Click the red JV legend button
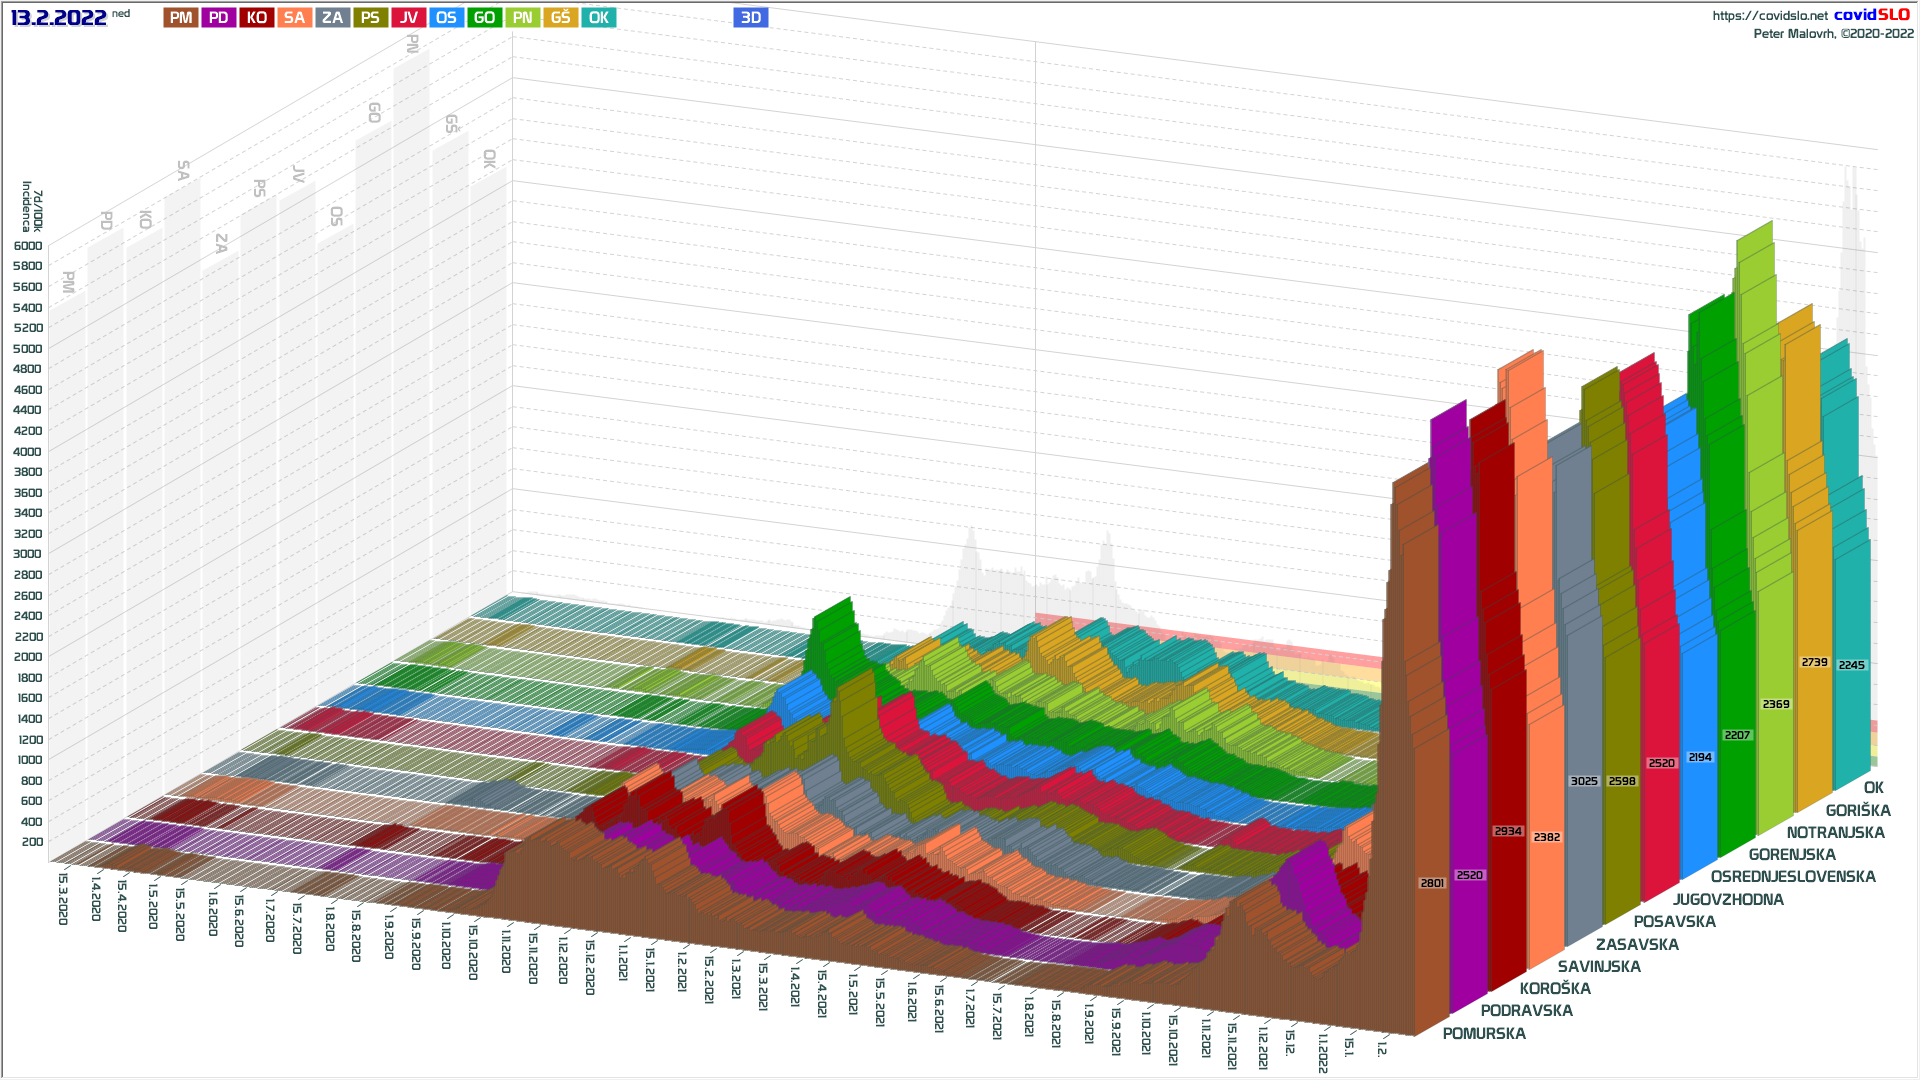Screen dimensions: 1920x1080 pyautogui.click(x=408, y=17)
